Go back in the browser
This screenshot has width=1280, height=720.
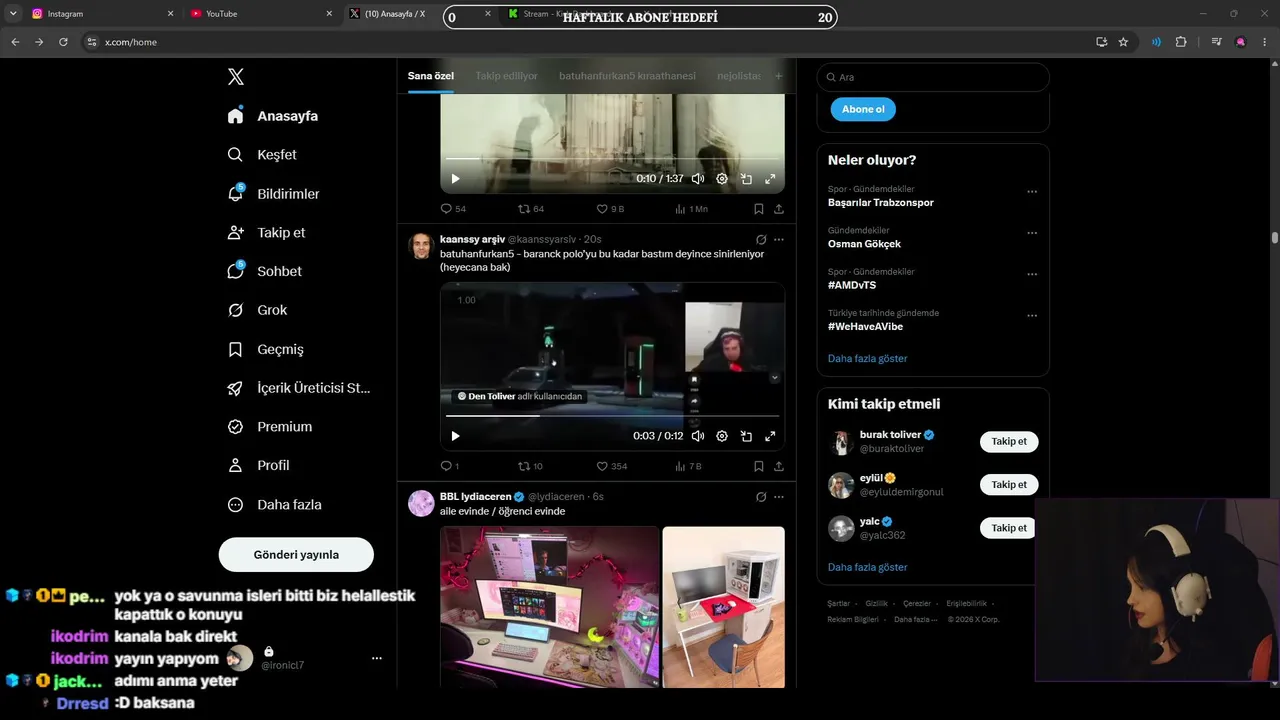coord(15,42)
